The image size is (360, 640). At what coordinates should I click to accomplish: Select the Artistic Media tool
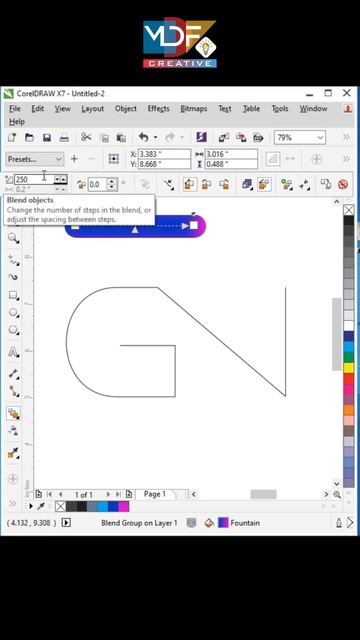tap(13, 278)
